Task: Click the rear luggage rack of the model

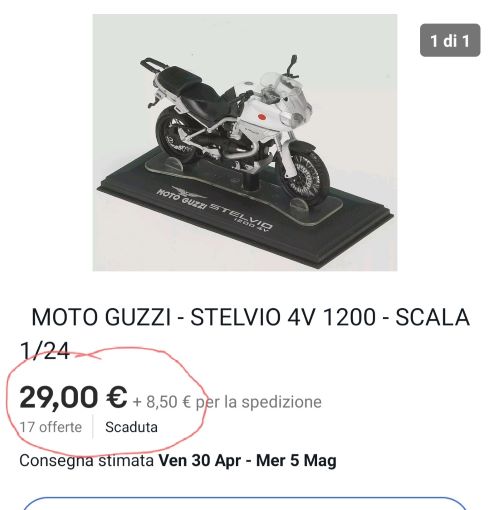Action: point(153,65)
